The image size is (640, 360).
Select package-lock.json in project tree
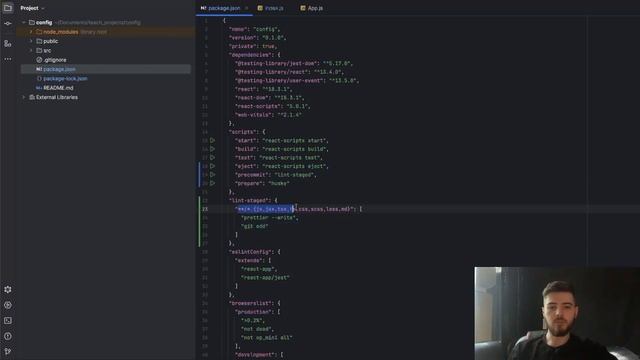click(65, 78)
